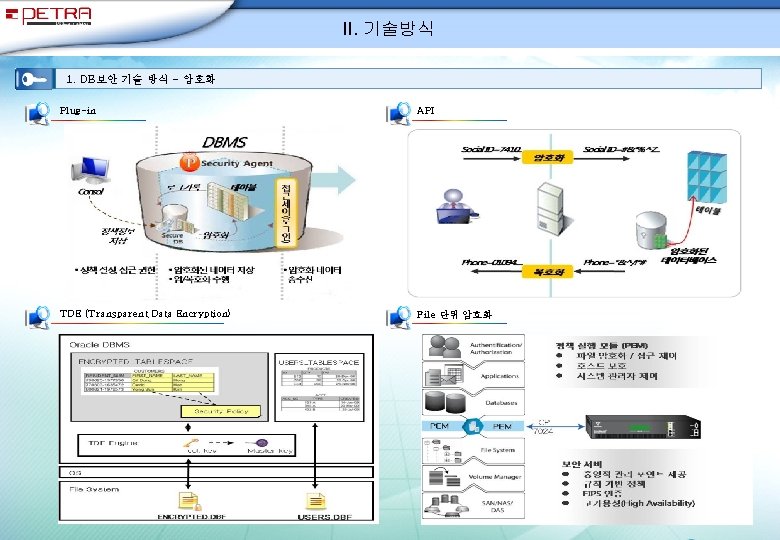
Task: Click the magnifier icon beside TDE heading
Action: point(38,317)
